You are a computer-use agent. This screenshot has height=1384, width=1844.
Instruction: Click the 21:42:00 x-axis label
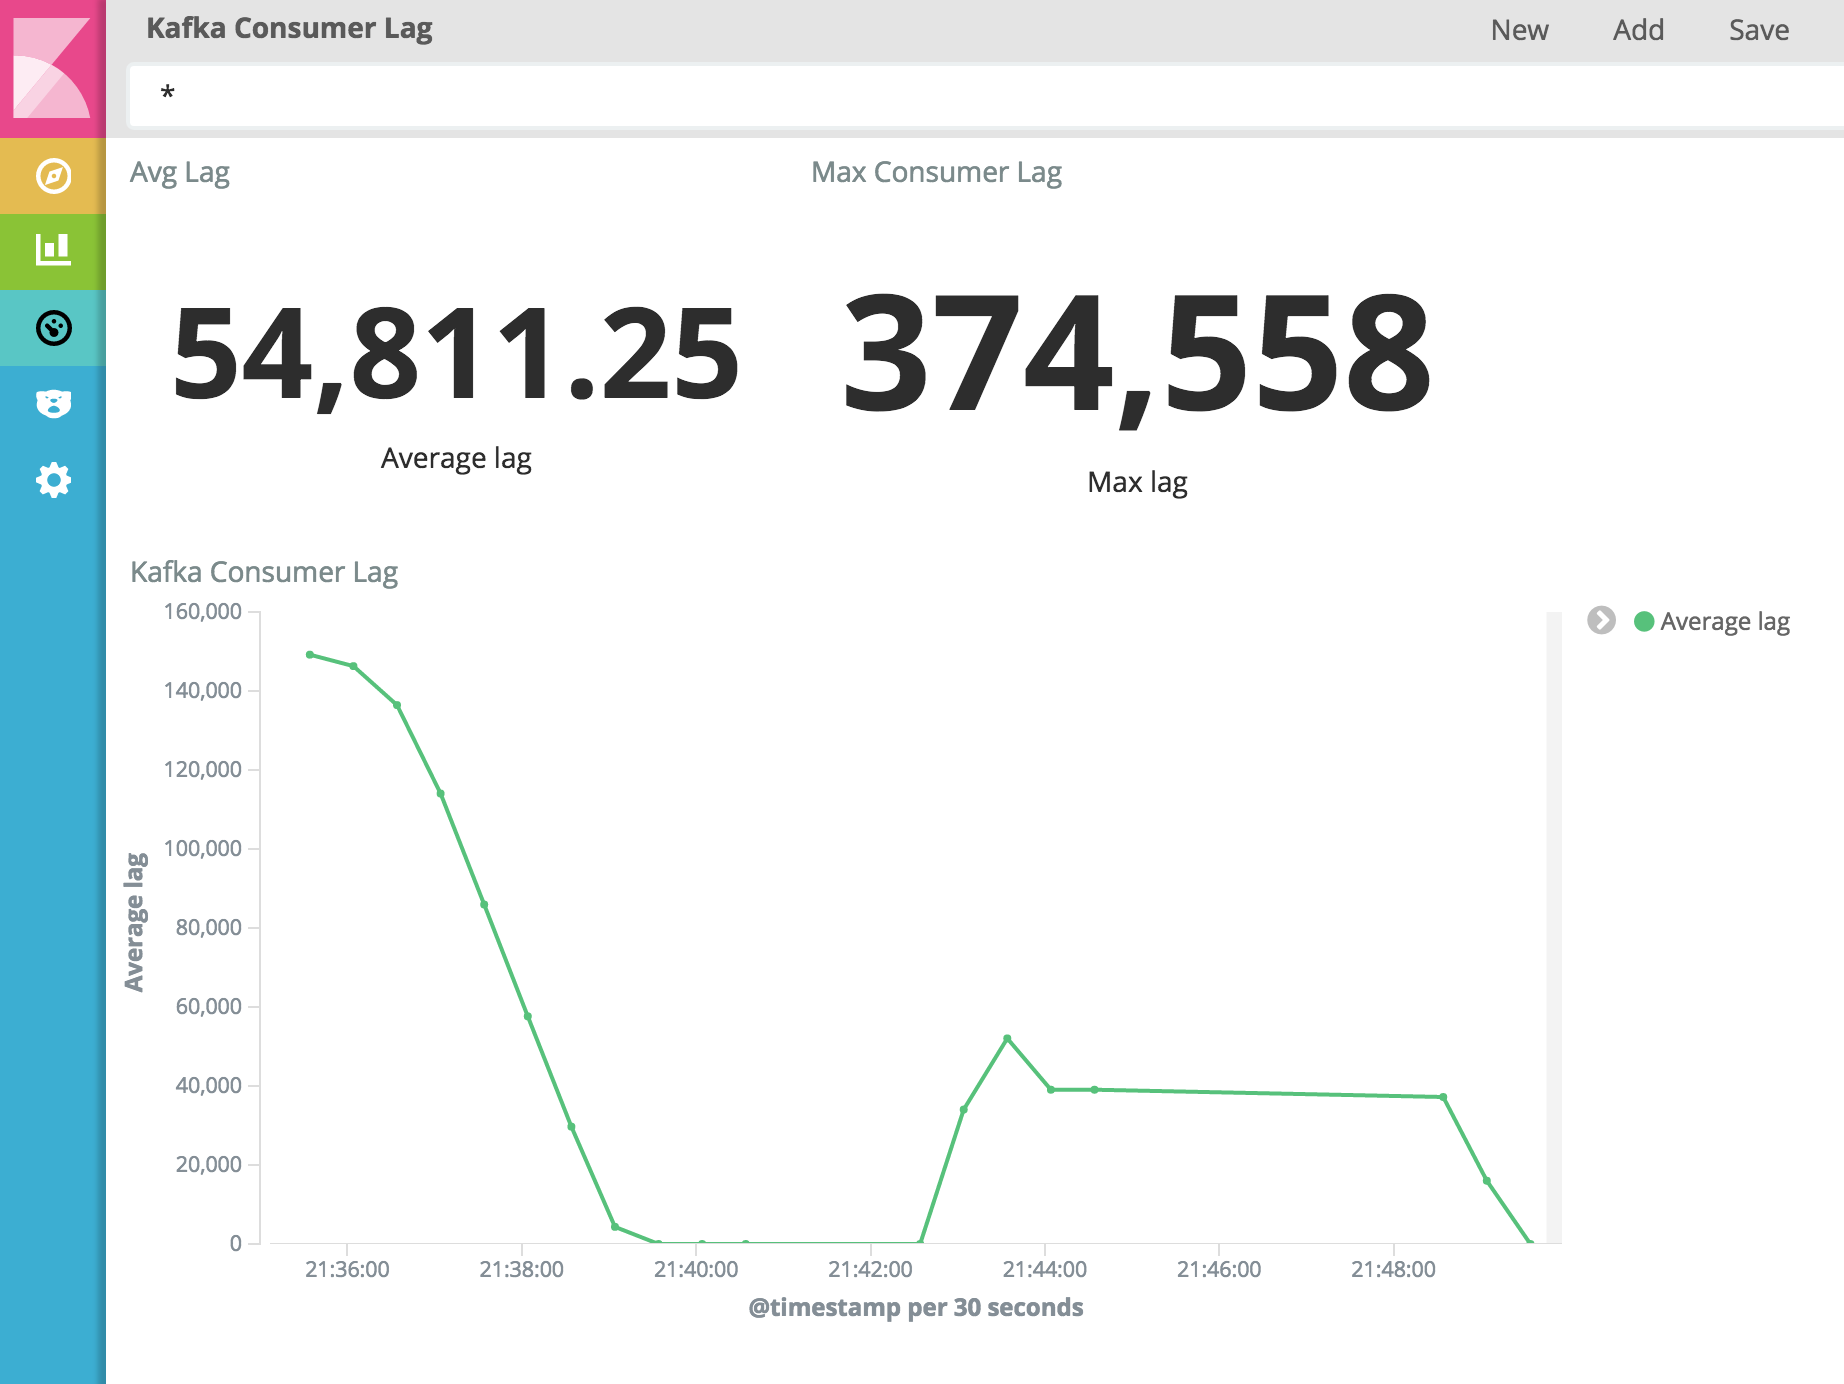coord(871,1269)
